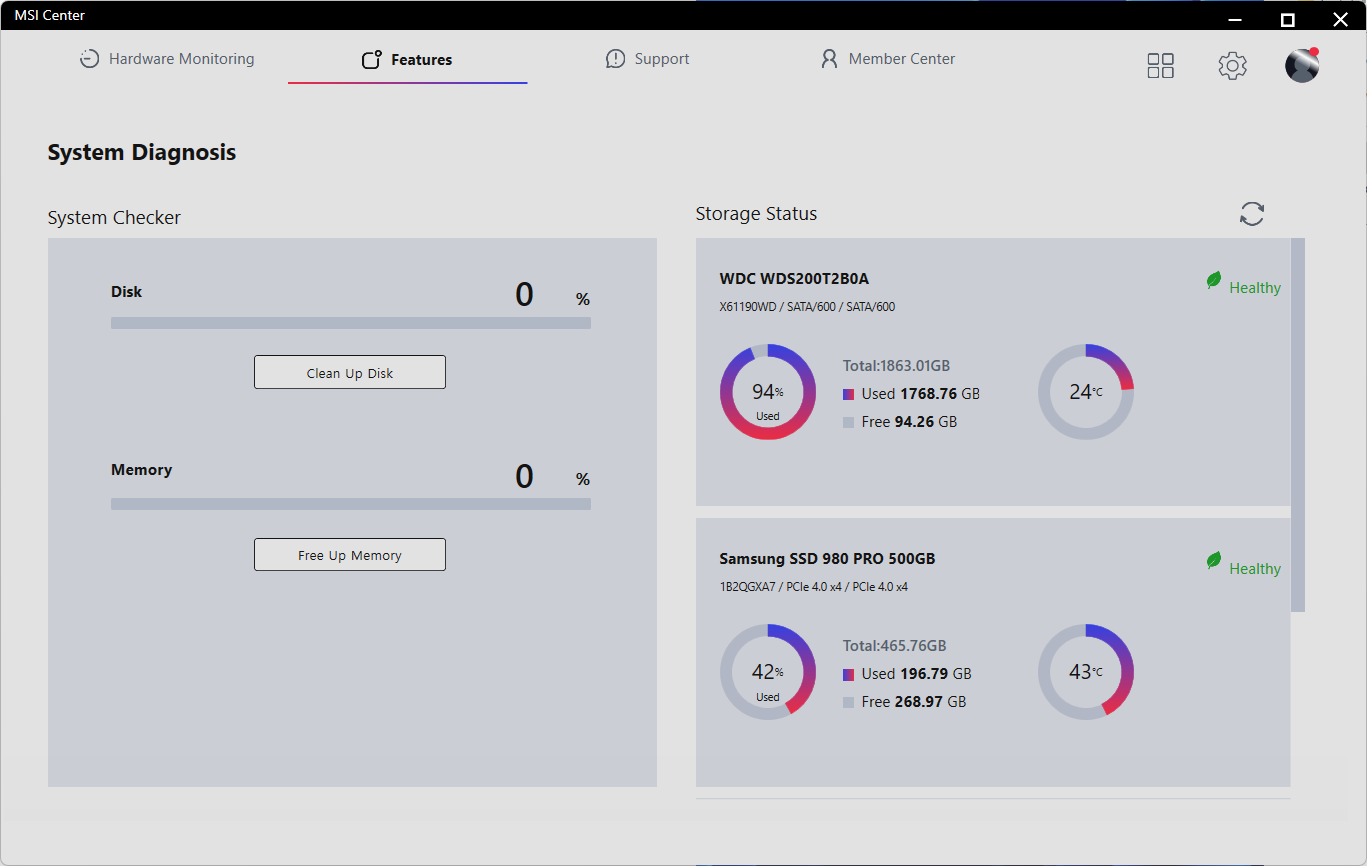Click the X61190WD SATA/600 detail line
1367x866 pixels.
807,307
